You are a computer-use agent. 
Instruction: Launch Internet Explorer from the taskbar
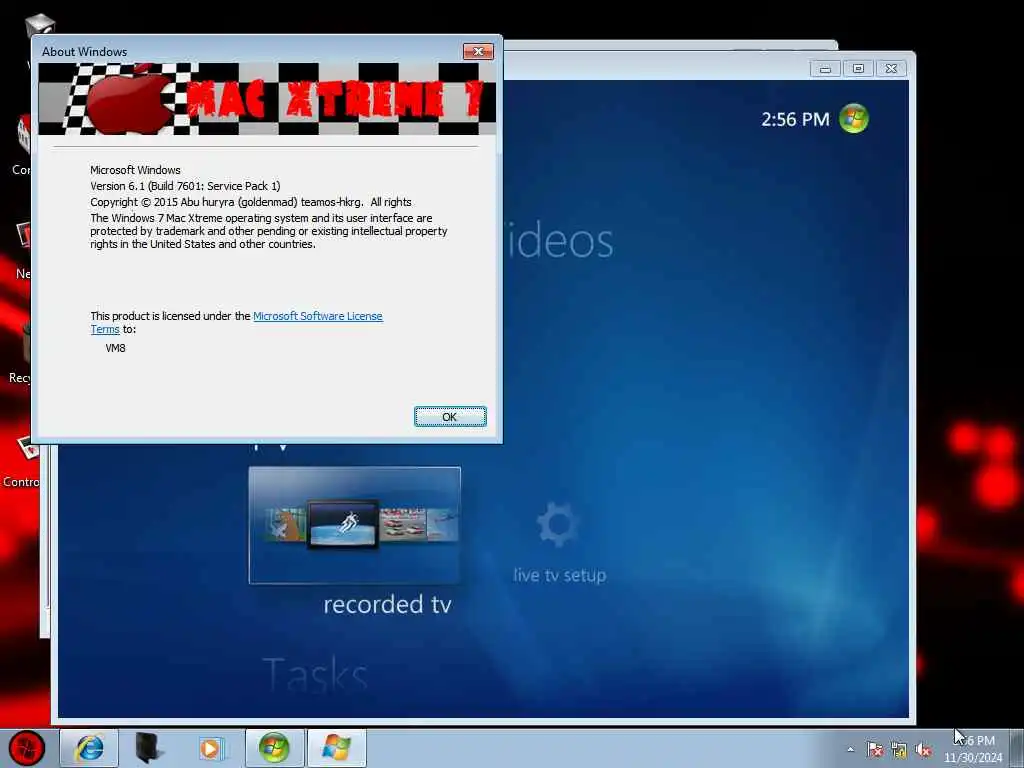coord(89,748)
